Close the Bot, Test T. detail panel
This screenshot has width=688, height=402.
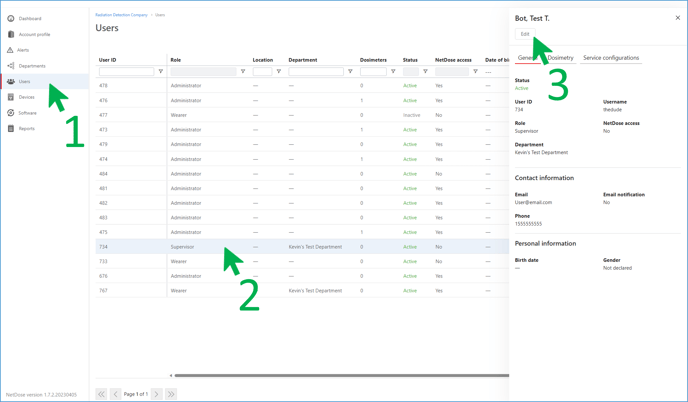tap(677, 18)
